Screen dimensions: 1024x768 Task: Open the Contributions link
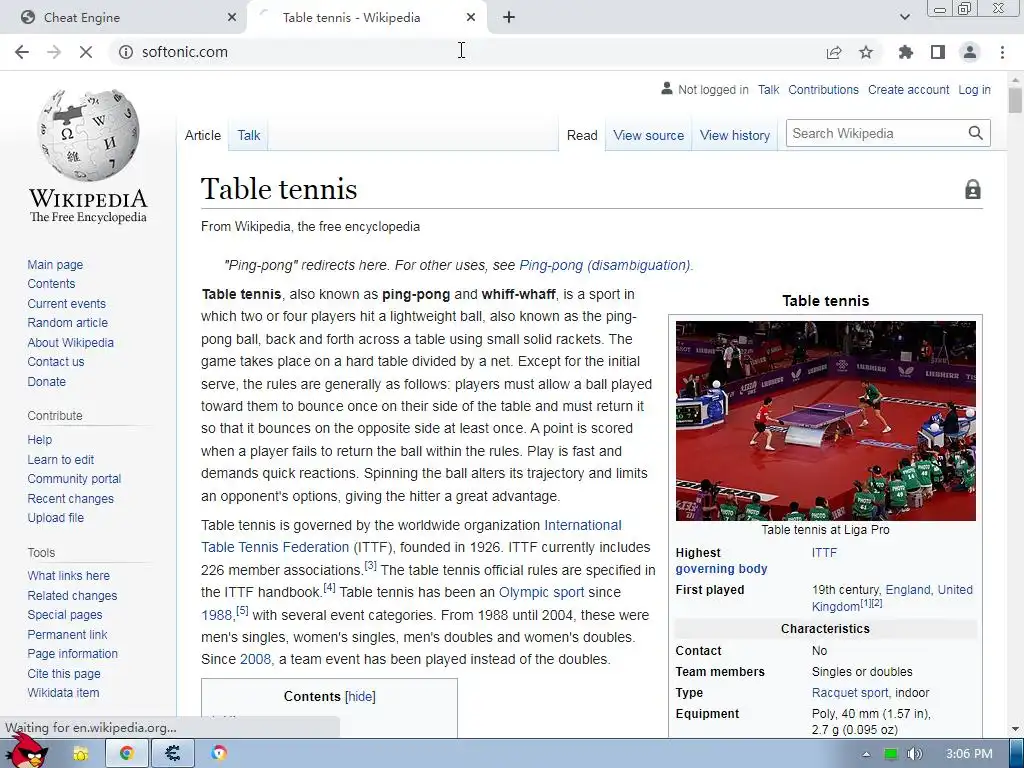click(823, 89)
